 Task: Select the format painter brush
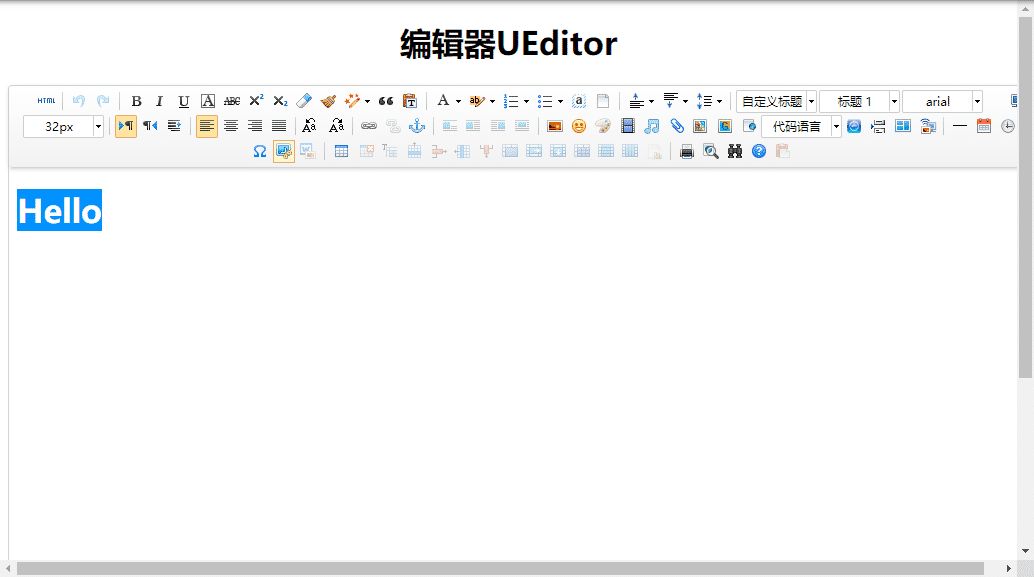(328, 101)
